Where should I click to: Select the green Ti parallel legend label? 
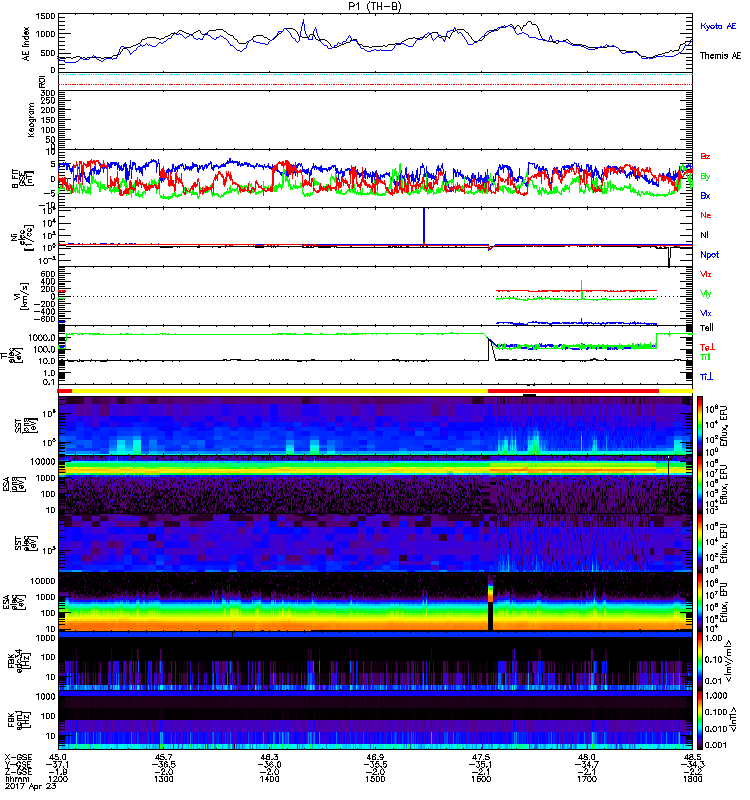pyautogui.click(x=705, y=357)
